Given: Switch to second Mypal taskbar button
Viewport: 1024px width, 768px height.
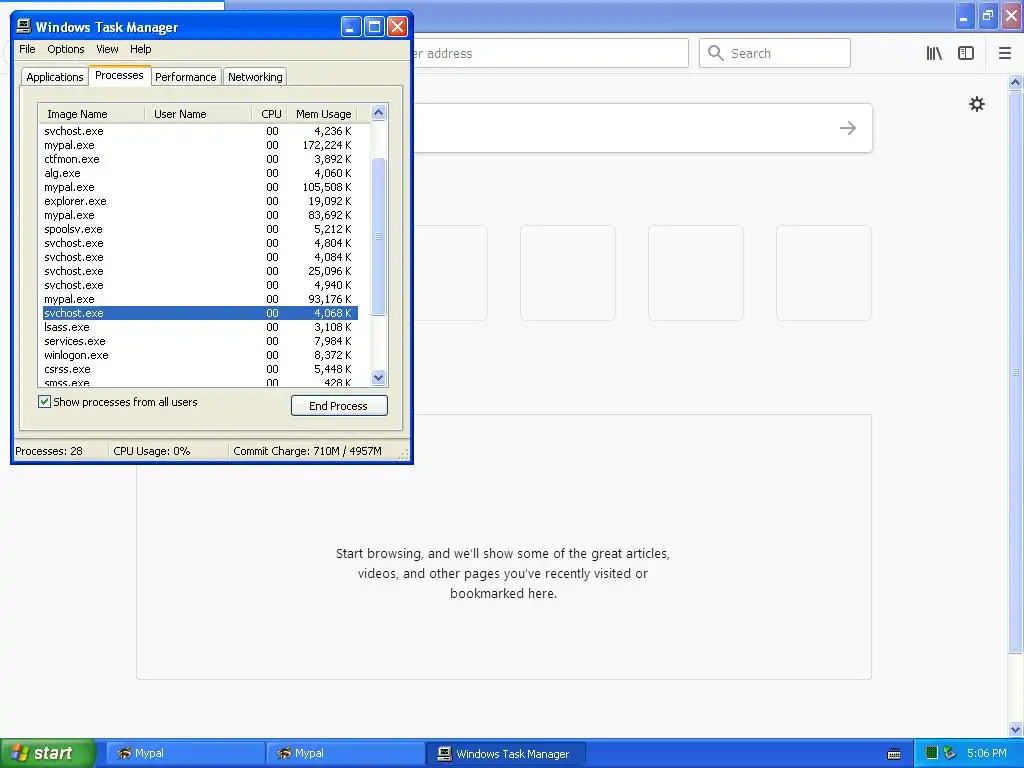Looking at the screenshot, I should tap(345, 753).
